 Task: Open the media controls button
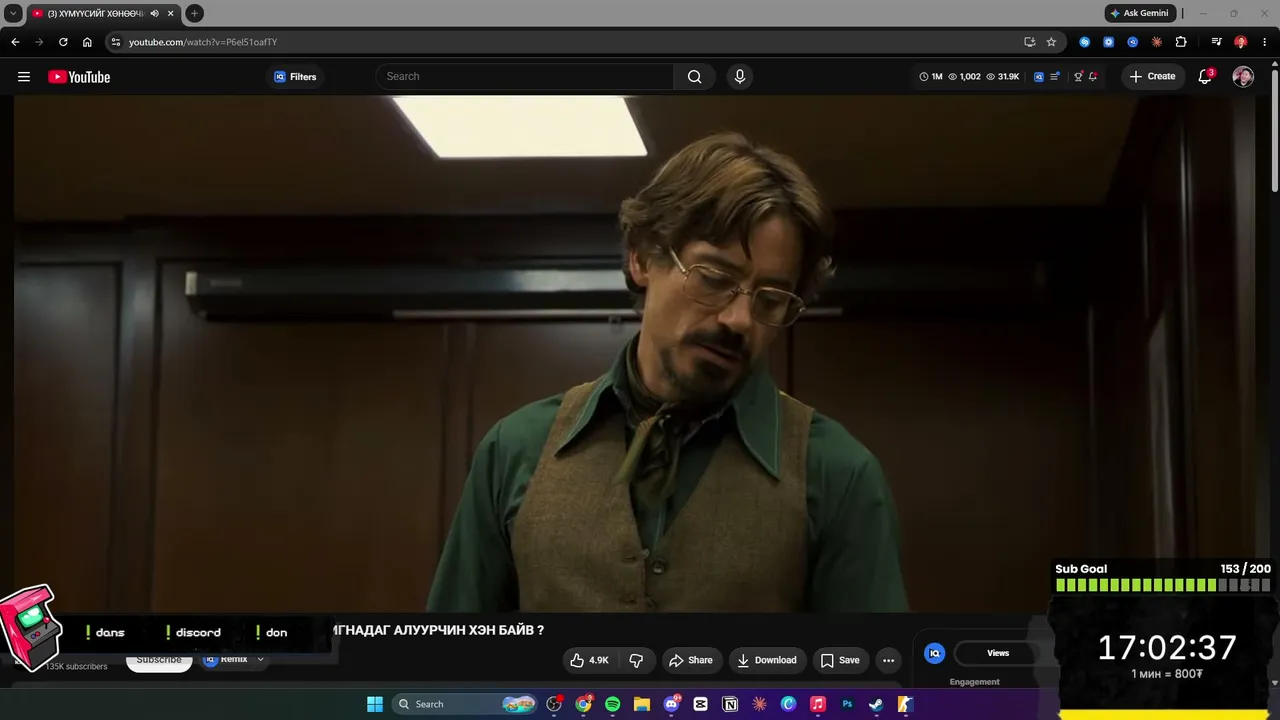click(x=1216, y=42)
